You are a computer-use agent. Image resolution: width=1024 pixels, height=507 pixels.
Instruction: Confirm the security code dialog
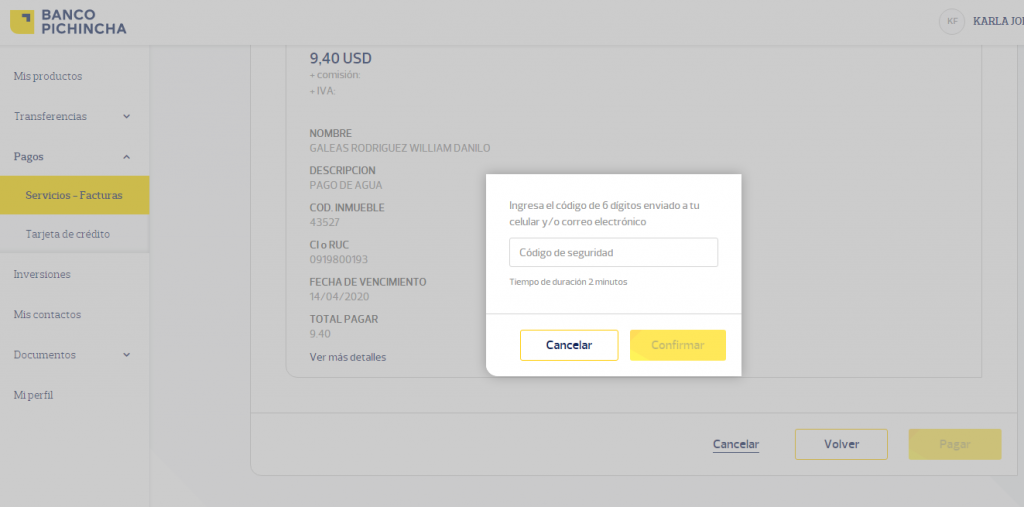coord(678,345)
